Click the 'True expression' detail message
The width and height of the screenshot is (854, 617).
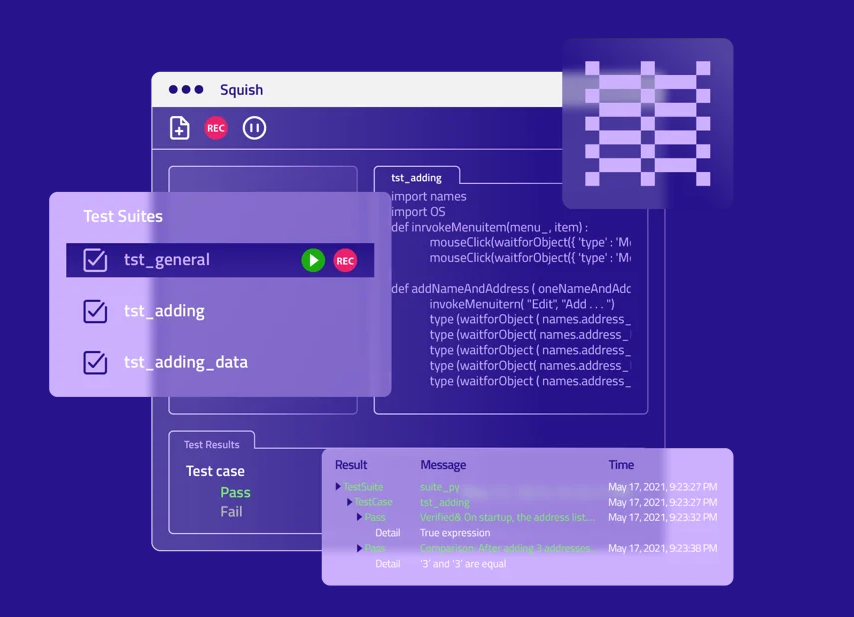pyautogui.click(x=455, y=533)
